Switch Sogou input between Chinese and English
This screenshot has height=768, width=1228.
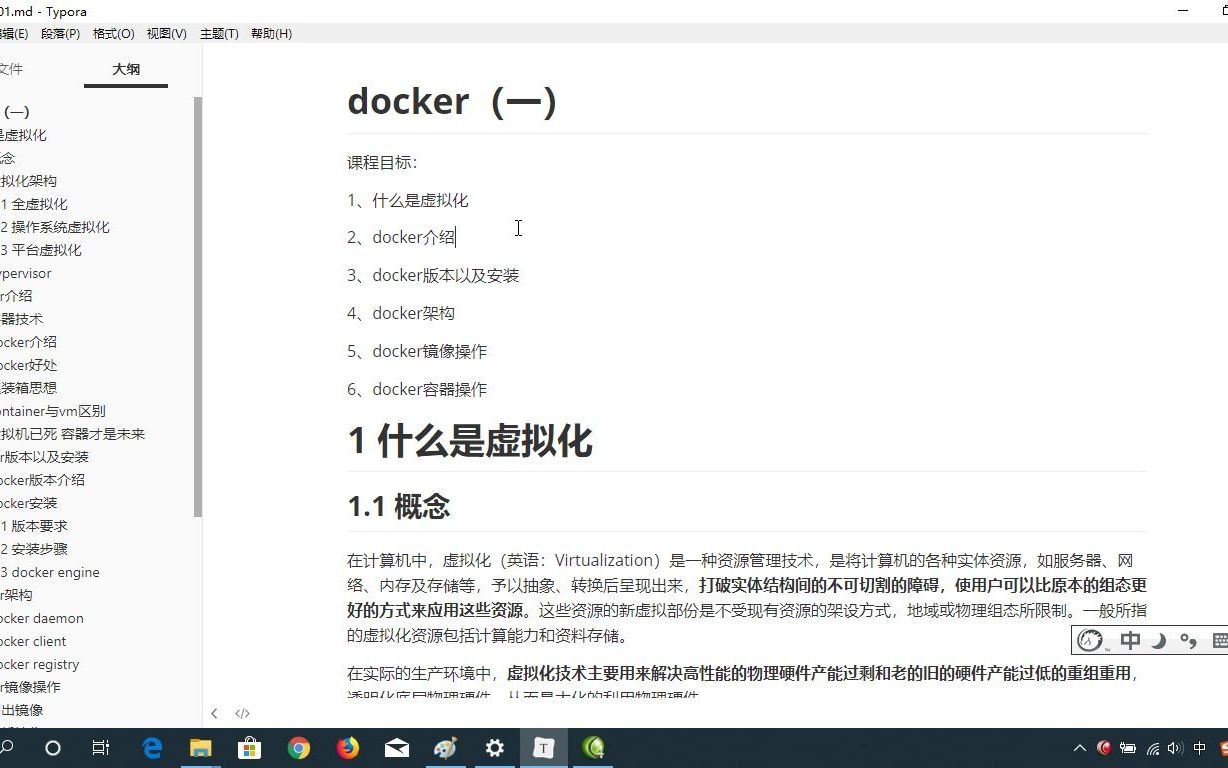pos(1131,640)
